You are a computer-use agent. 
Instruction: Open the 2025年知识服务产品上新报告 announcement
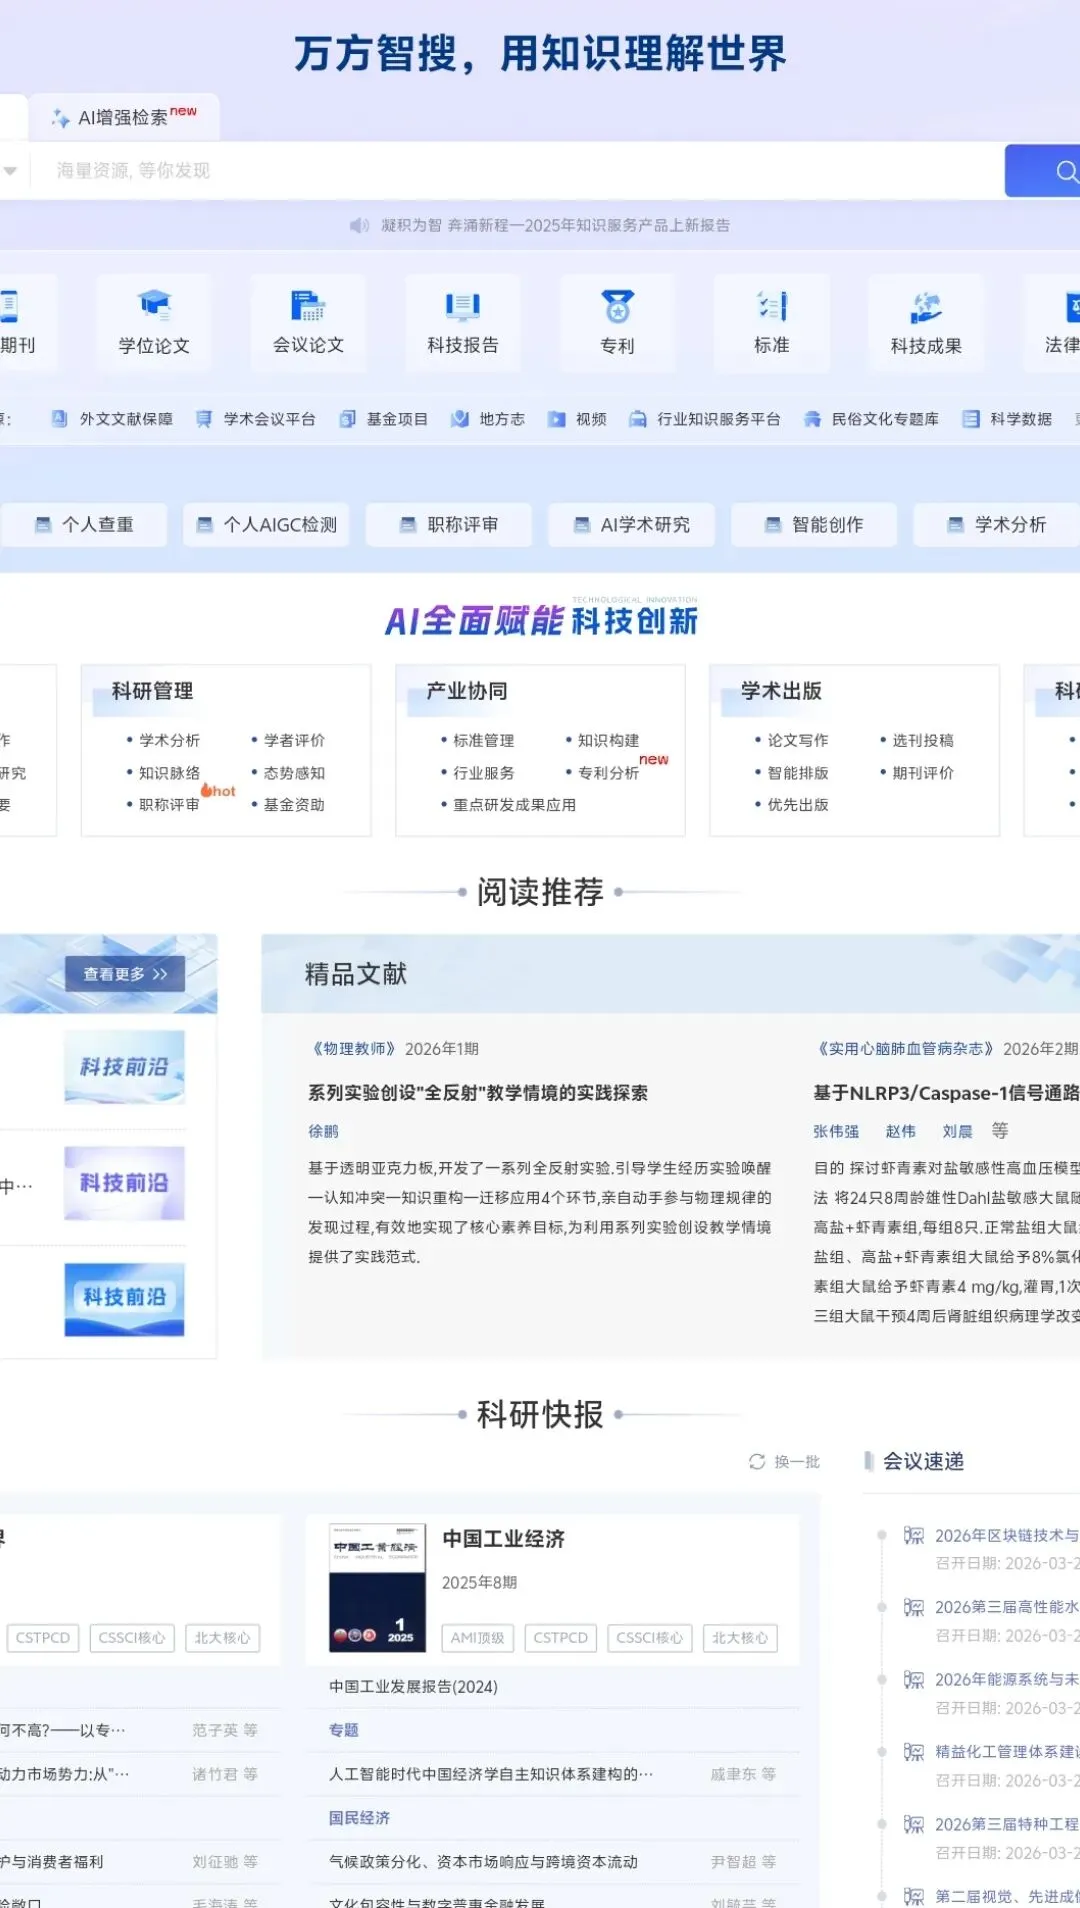pyautogui.click(x=555, y=226)
